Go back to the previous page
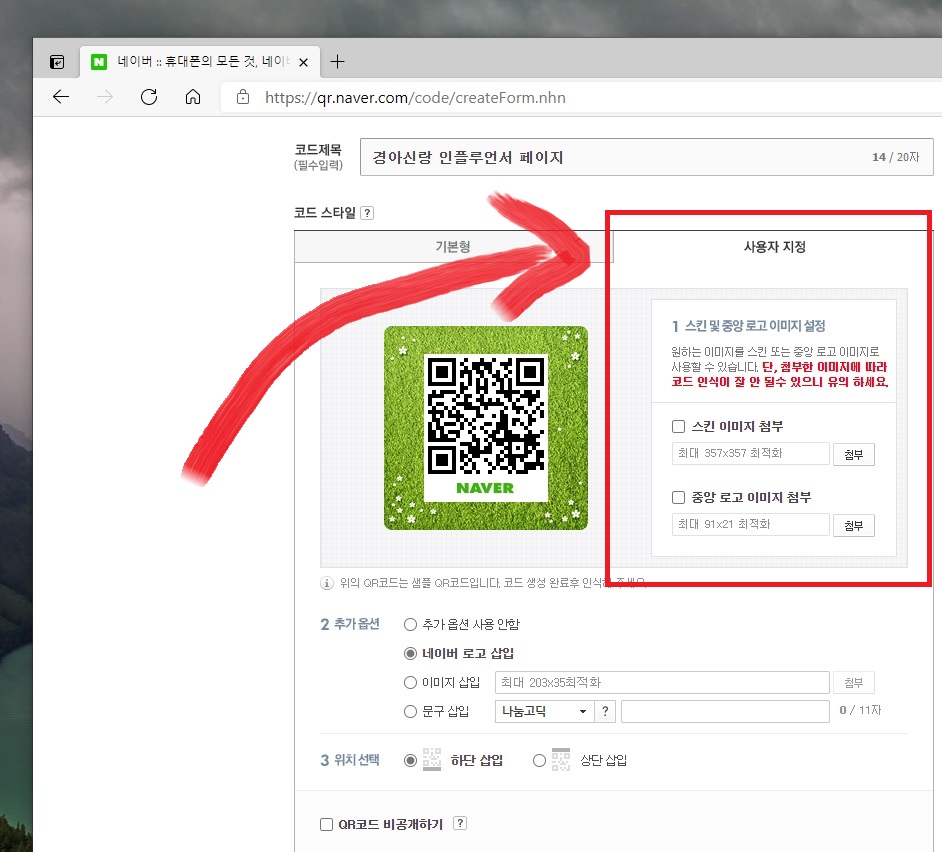The height and width of the screenshot is (852, 942). tap(61, 97)
